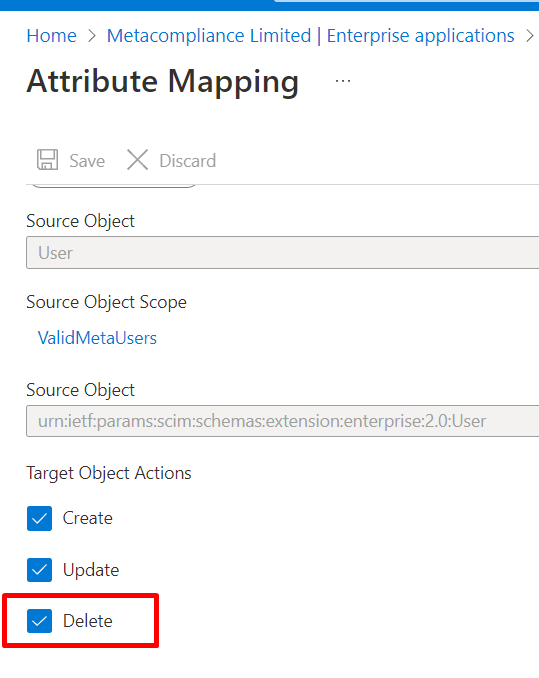Click the Target Object Actions label

click(x=109, y=473)
